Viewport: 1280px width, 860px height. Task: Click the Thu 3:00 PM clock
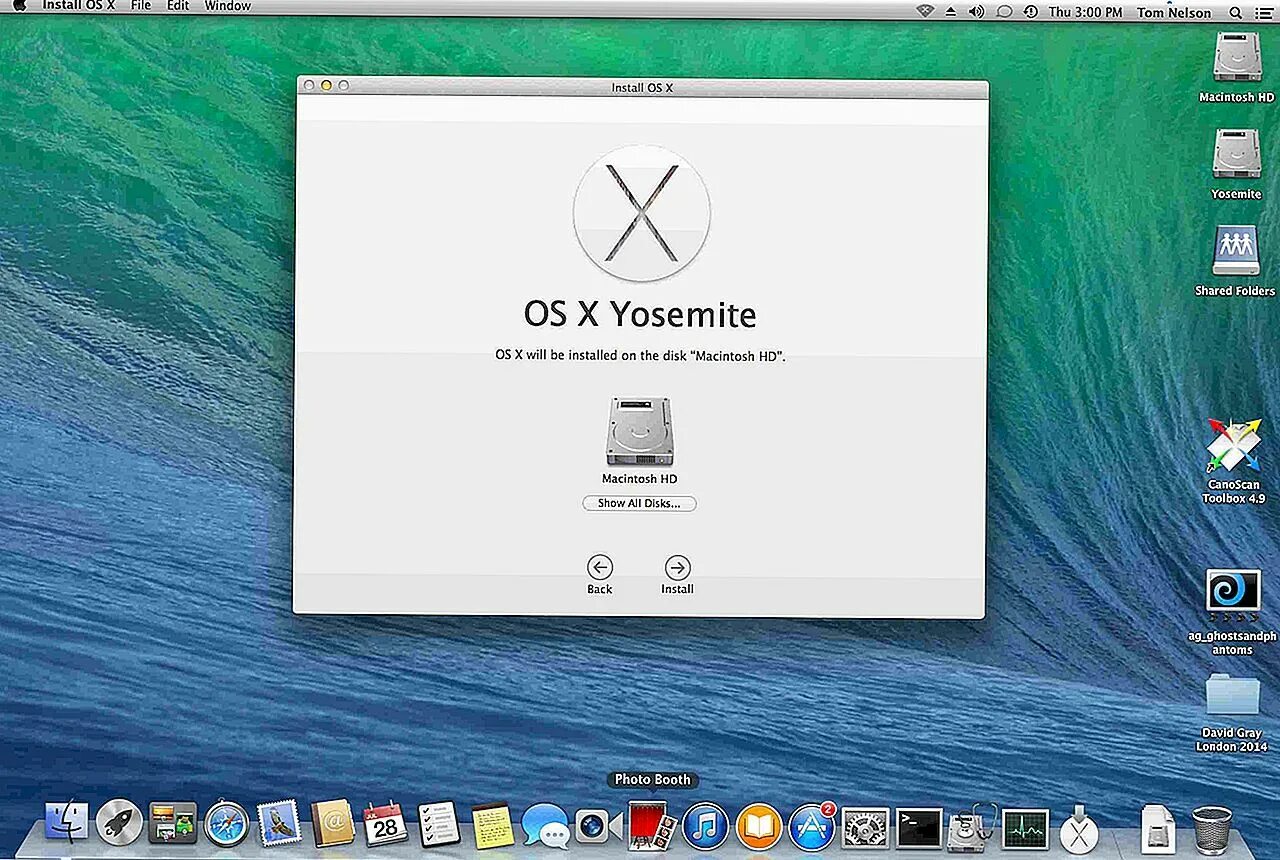pyautogui.click(x=1086, y=13)
